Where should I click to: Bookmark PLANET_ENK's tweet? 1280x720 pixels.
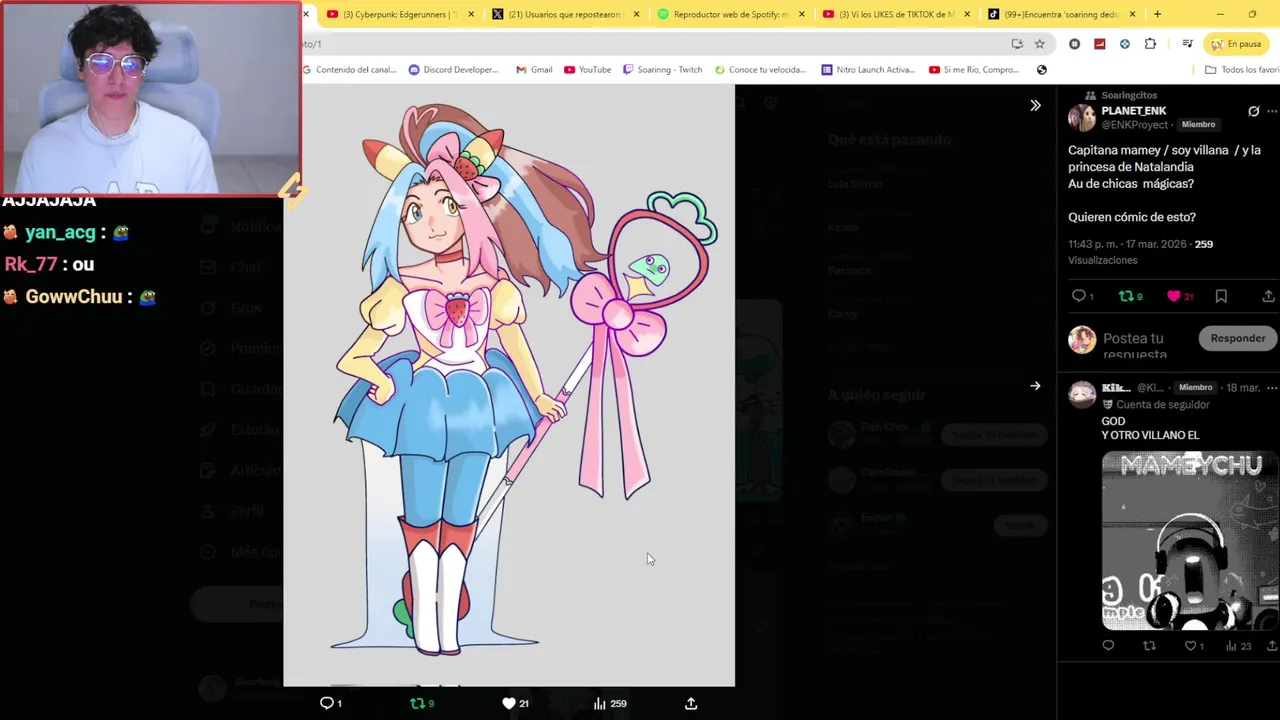coord(1221,296)
